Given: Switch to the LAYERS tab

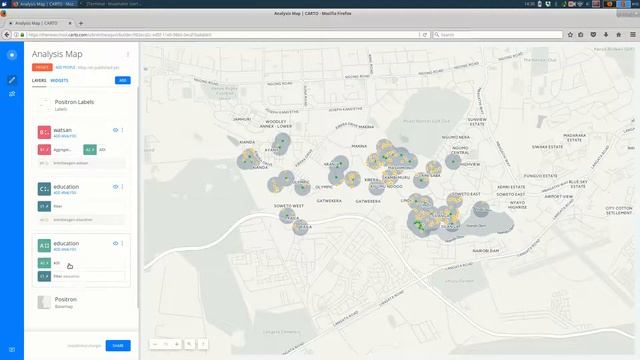Looking at the screenshot, I should pos(39,80).
